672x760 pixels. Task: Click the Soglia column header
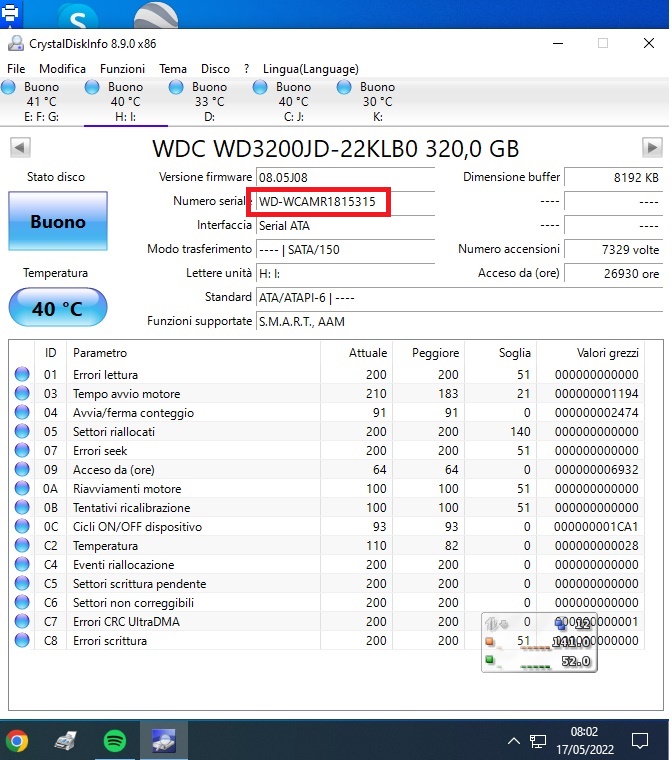(500, 352)
